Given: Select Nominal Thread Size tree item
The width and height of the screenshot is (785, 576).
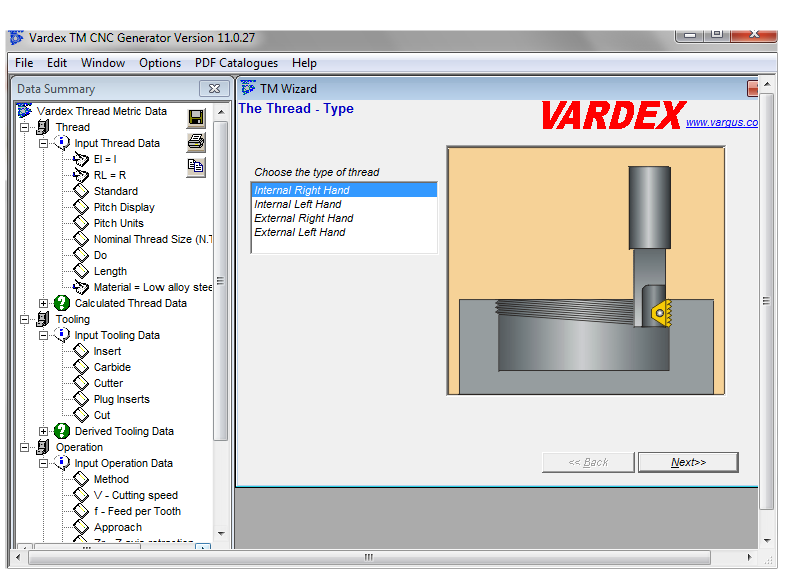Looking at the screenshot, I should (153, 239).
